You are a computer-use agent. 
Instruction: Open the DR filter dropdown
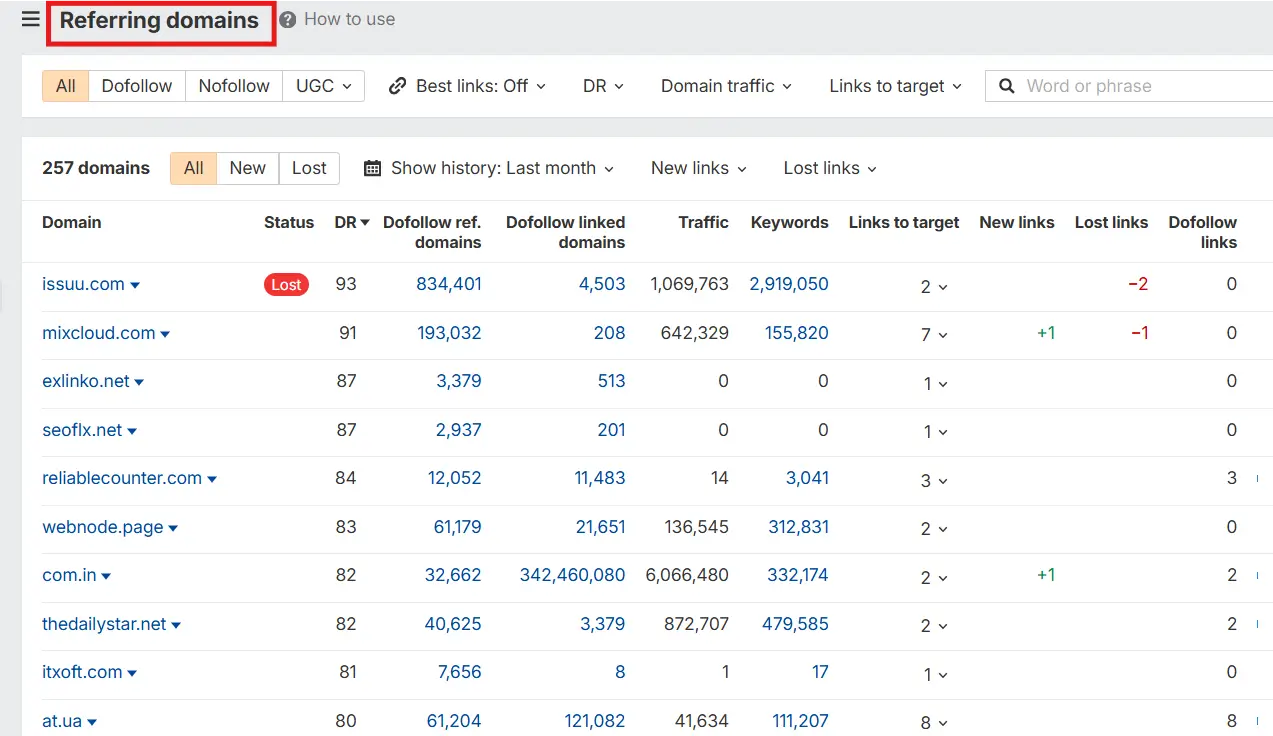[603, 86]
